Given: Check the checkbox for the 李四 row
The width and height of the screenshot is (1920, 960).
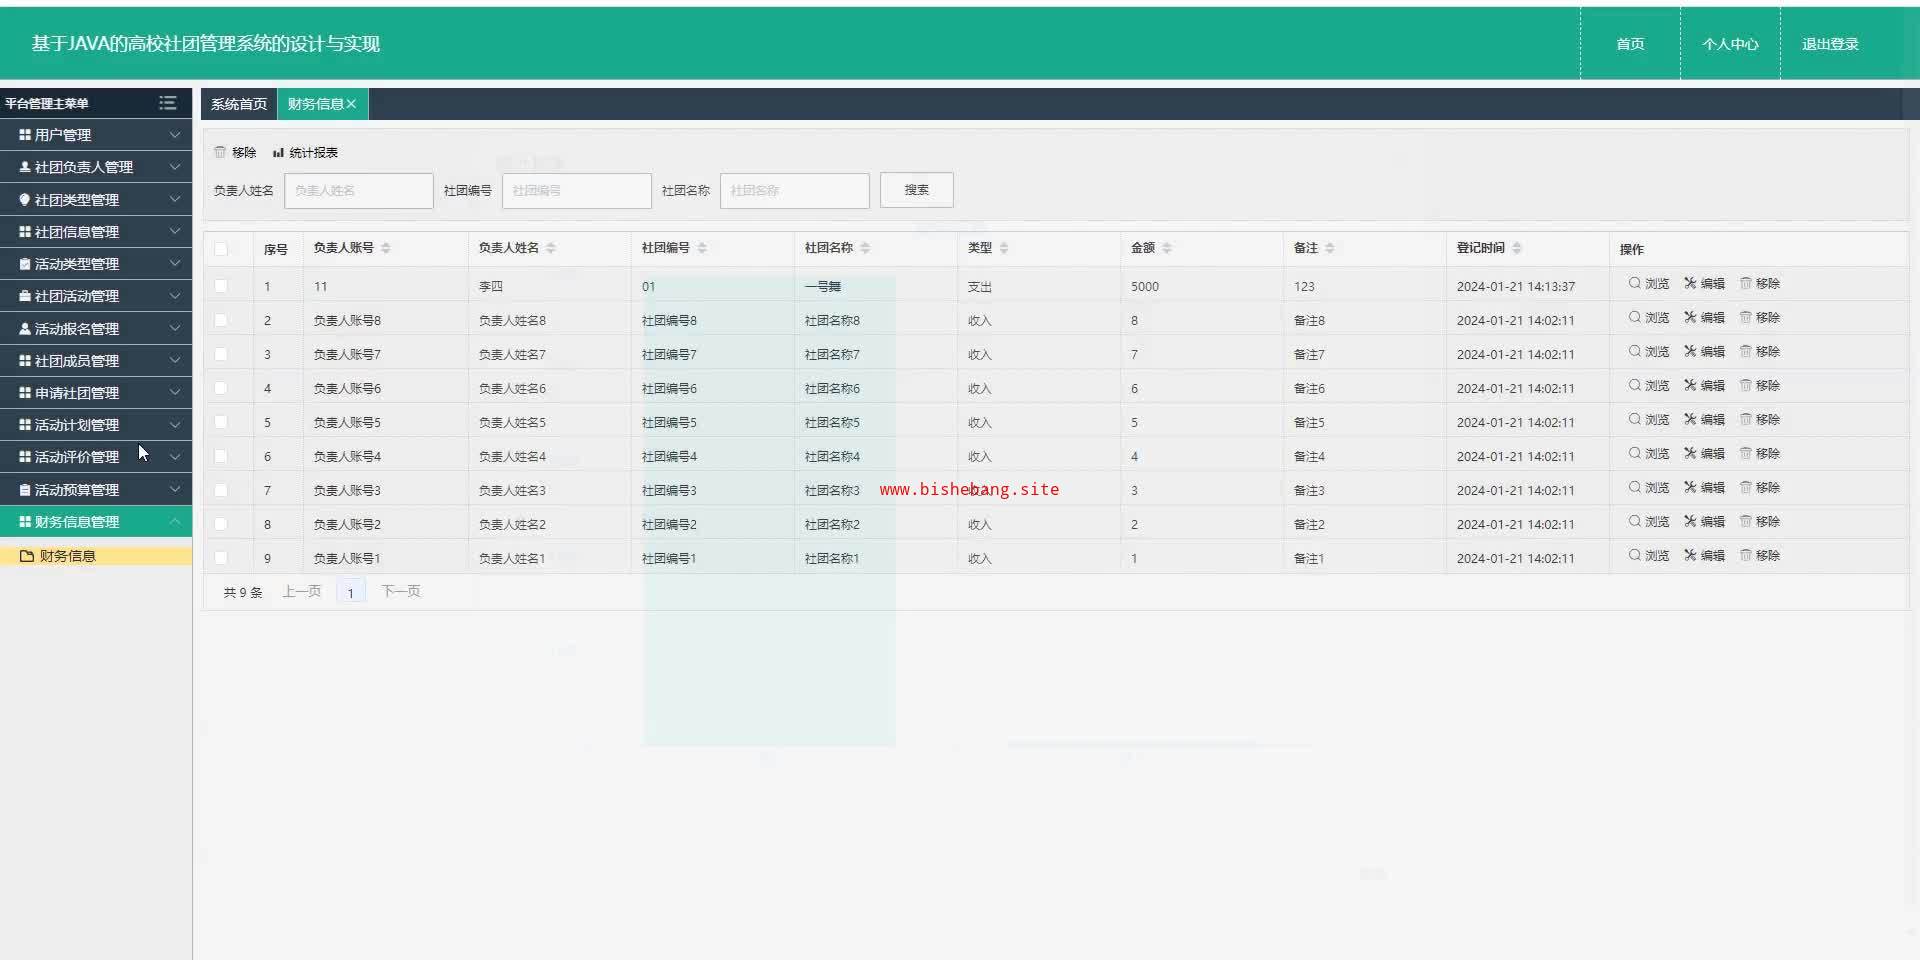Looking at the screenshot, I should click(x=221, y=286).
